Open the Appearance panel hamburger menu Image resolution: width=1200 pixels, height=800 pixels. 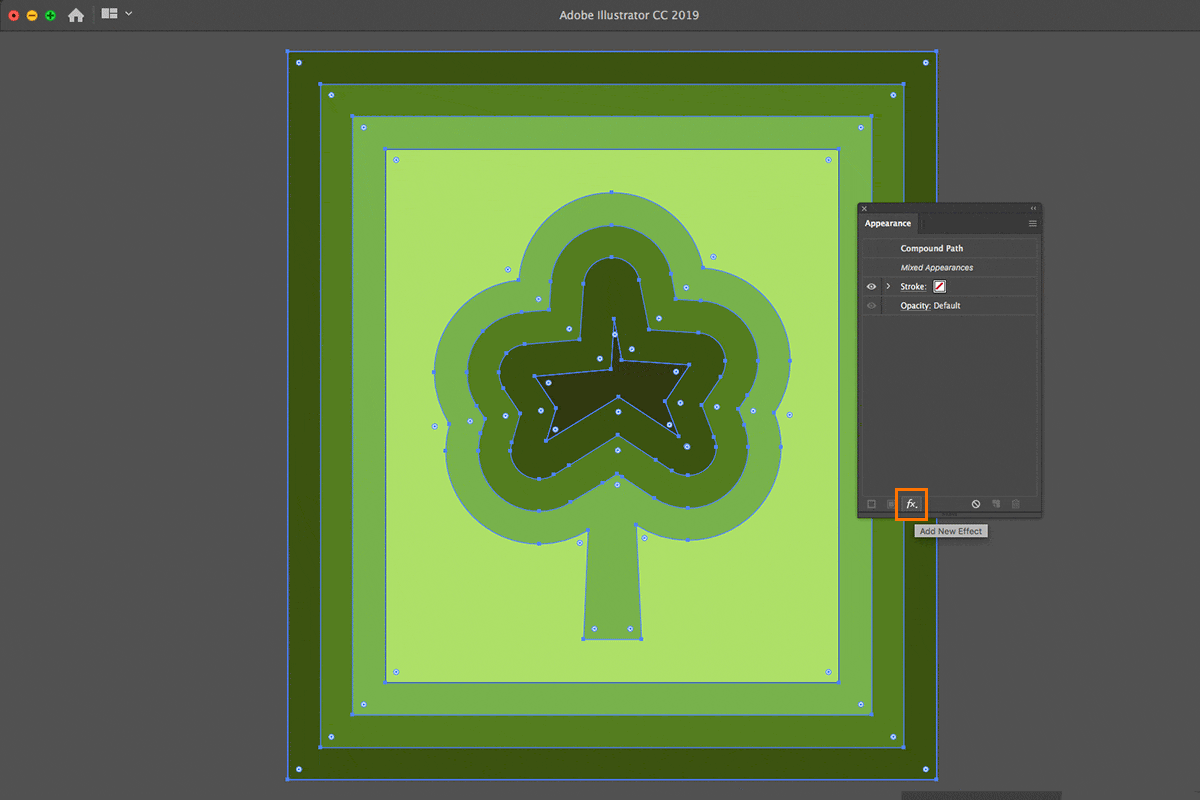coord(1033,223)
